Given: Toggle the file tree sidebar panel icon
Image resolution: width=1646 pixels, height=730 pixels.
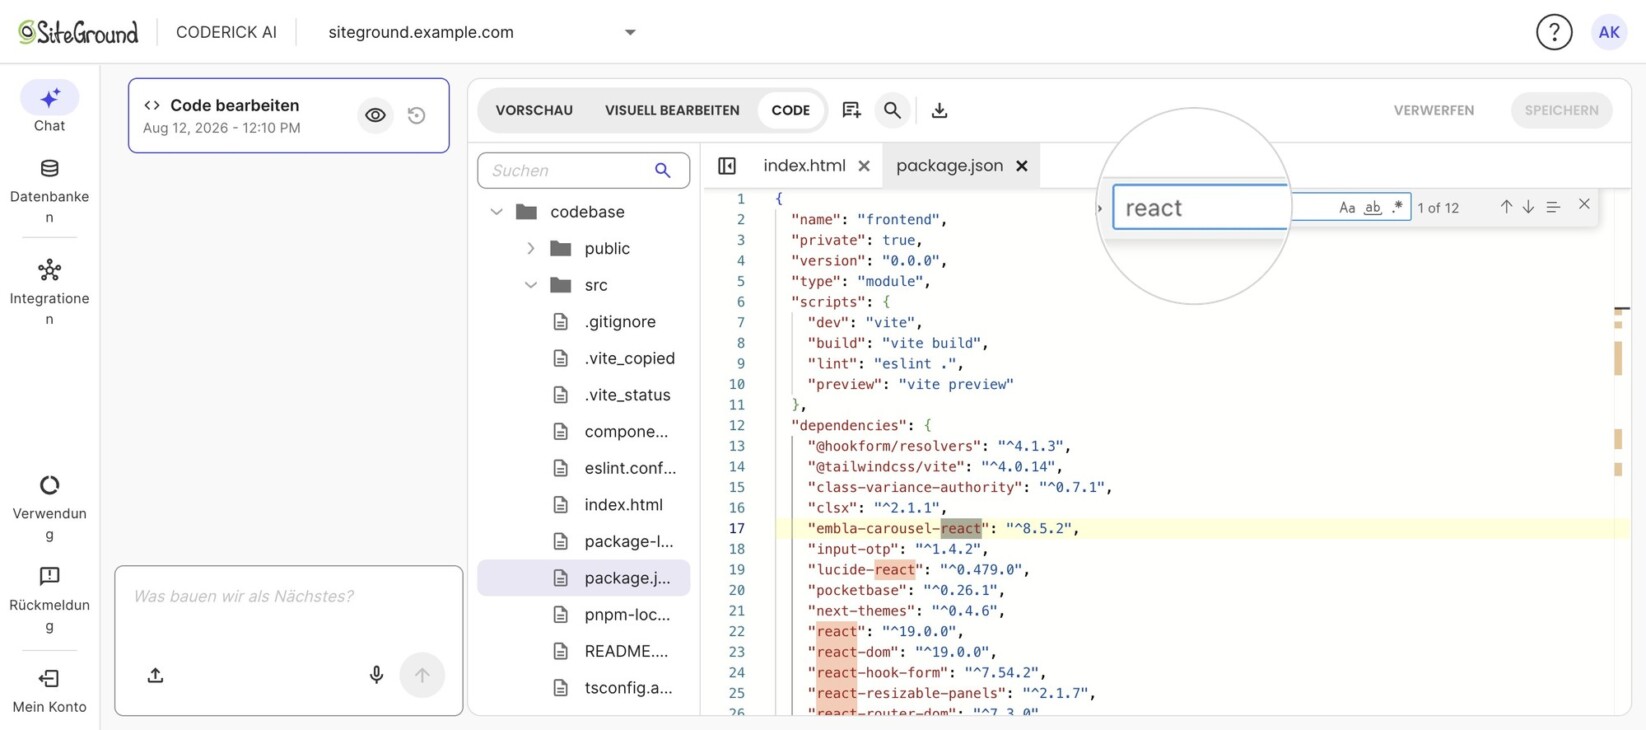Looking at the screenshot, I should point(727,166).
